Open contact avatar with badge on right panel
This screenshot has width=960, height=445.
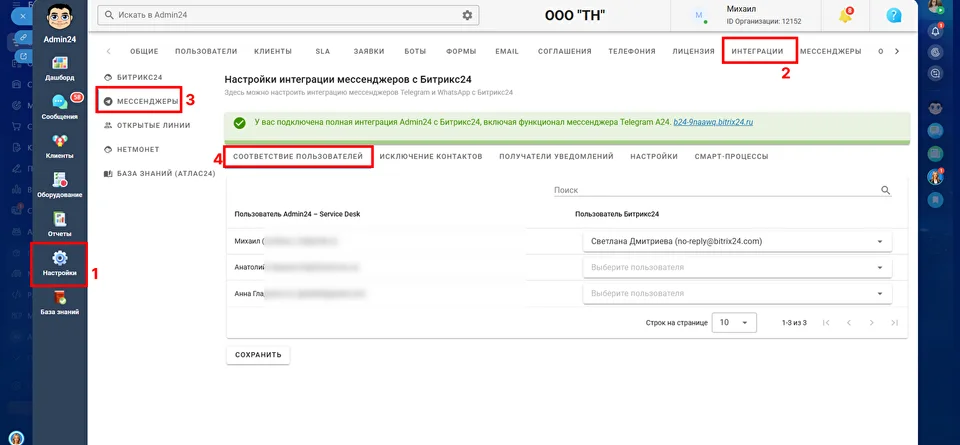coord(935,177)
